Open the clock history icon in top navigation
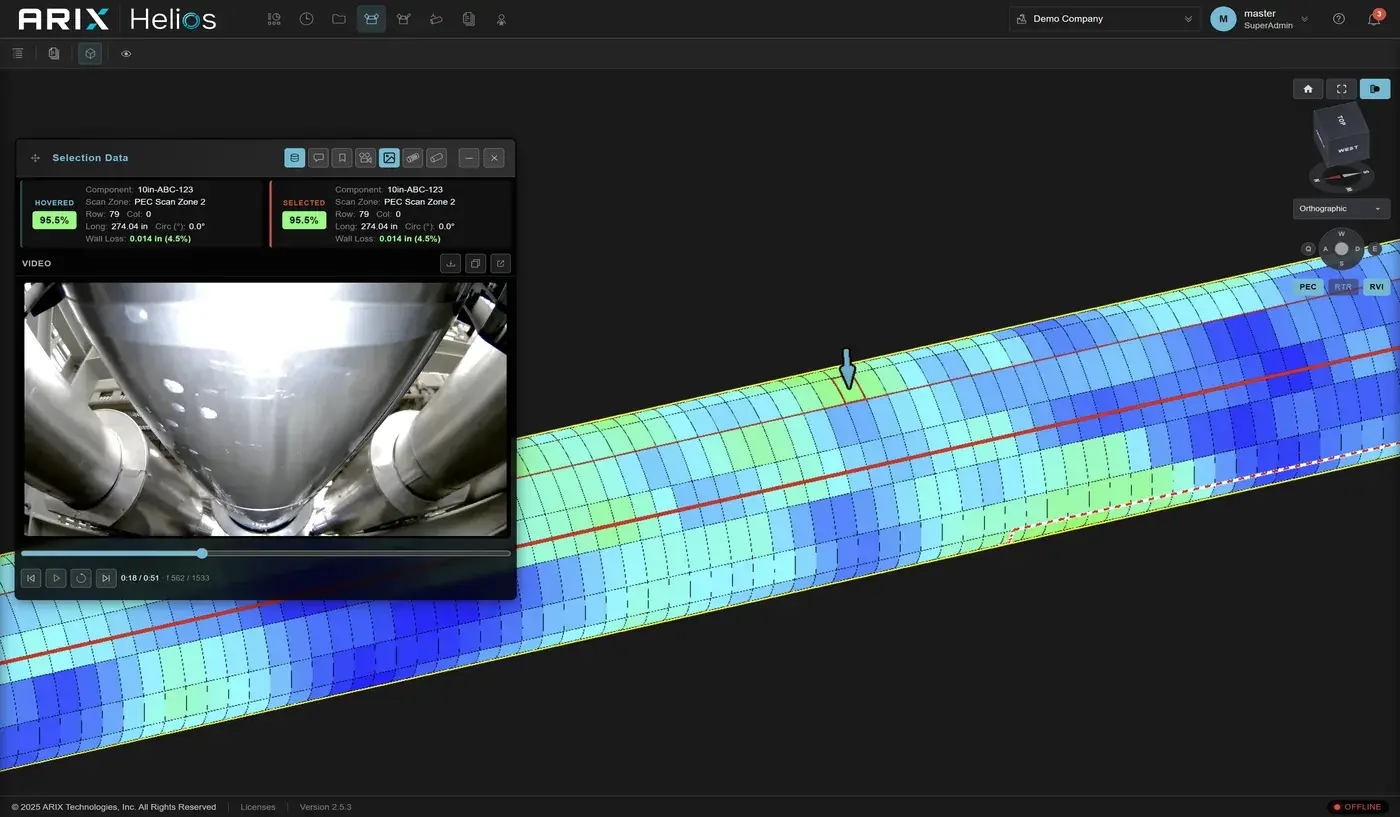 coord(307,19)
